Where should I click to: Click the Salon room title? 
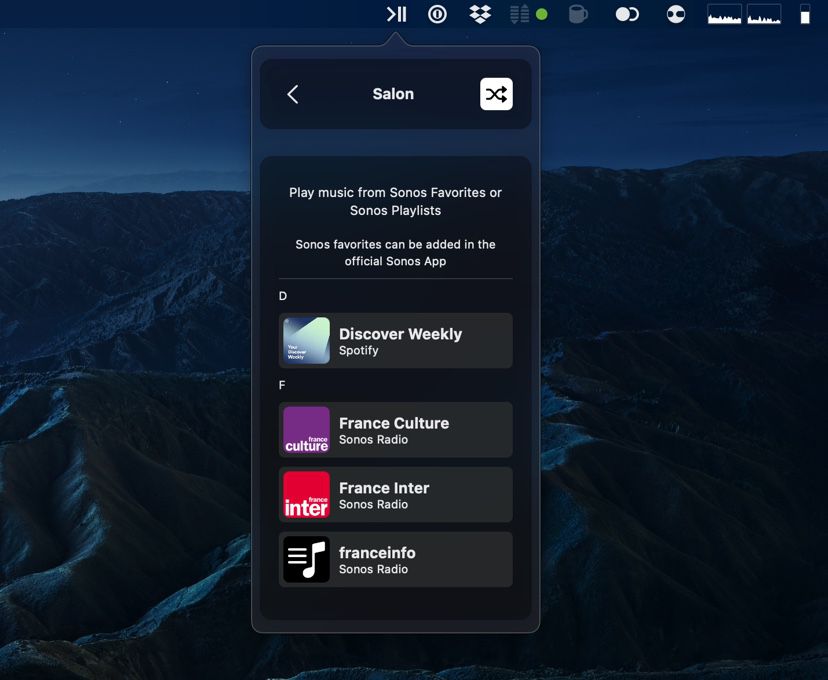tap(393, 94)
